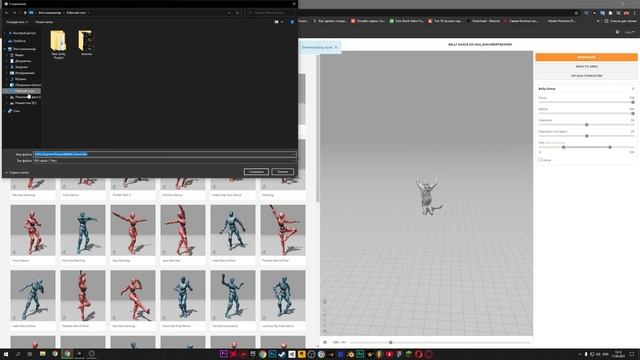640x360 pixels.
Task: Adjust the Overdrive slider handle
Action: (x=587, y=124)
